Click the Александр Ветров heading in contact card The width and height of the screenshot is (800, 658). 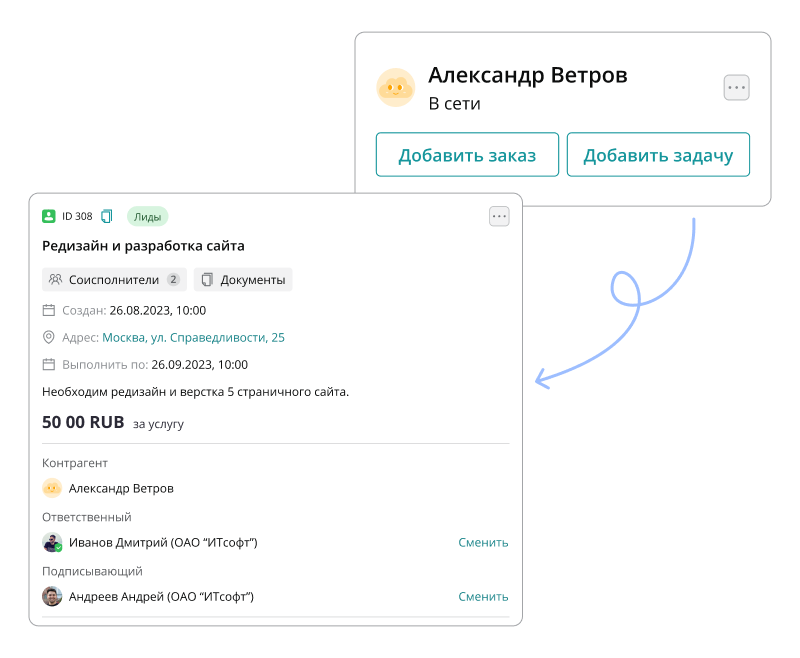point(528,75)
